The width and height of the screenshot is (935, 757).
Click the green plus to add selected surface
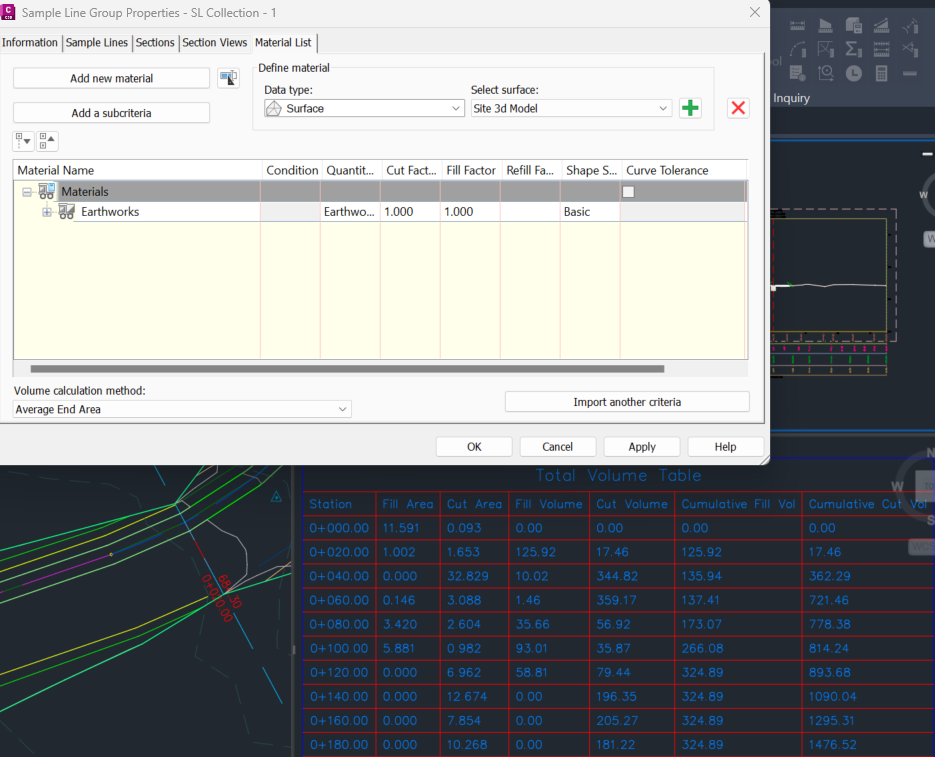(x=690, y=108)
